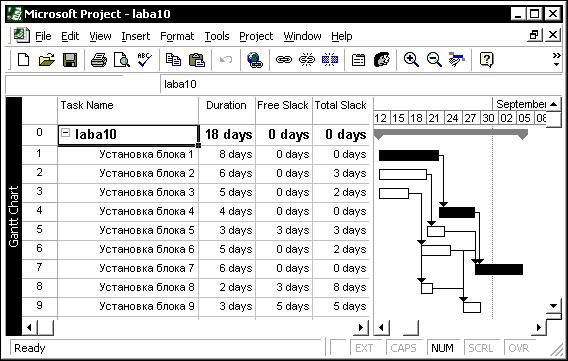Open the Help question mark icon

click(x=486, y=59)
